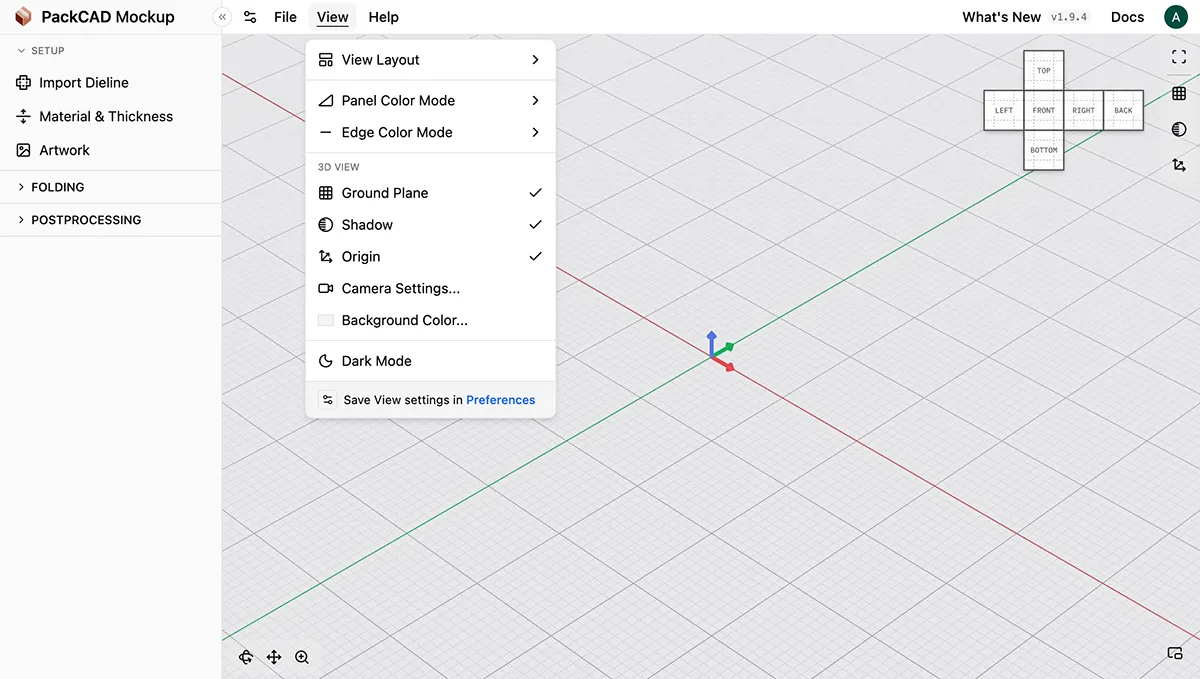Click the Panel Color Mode icon

[325, 100]
